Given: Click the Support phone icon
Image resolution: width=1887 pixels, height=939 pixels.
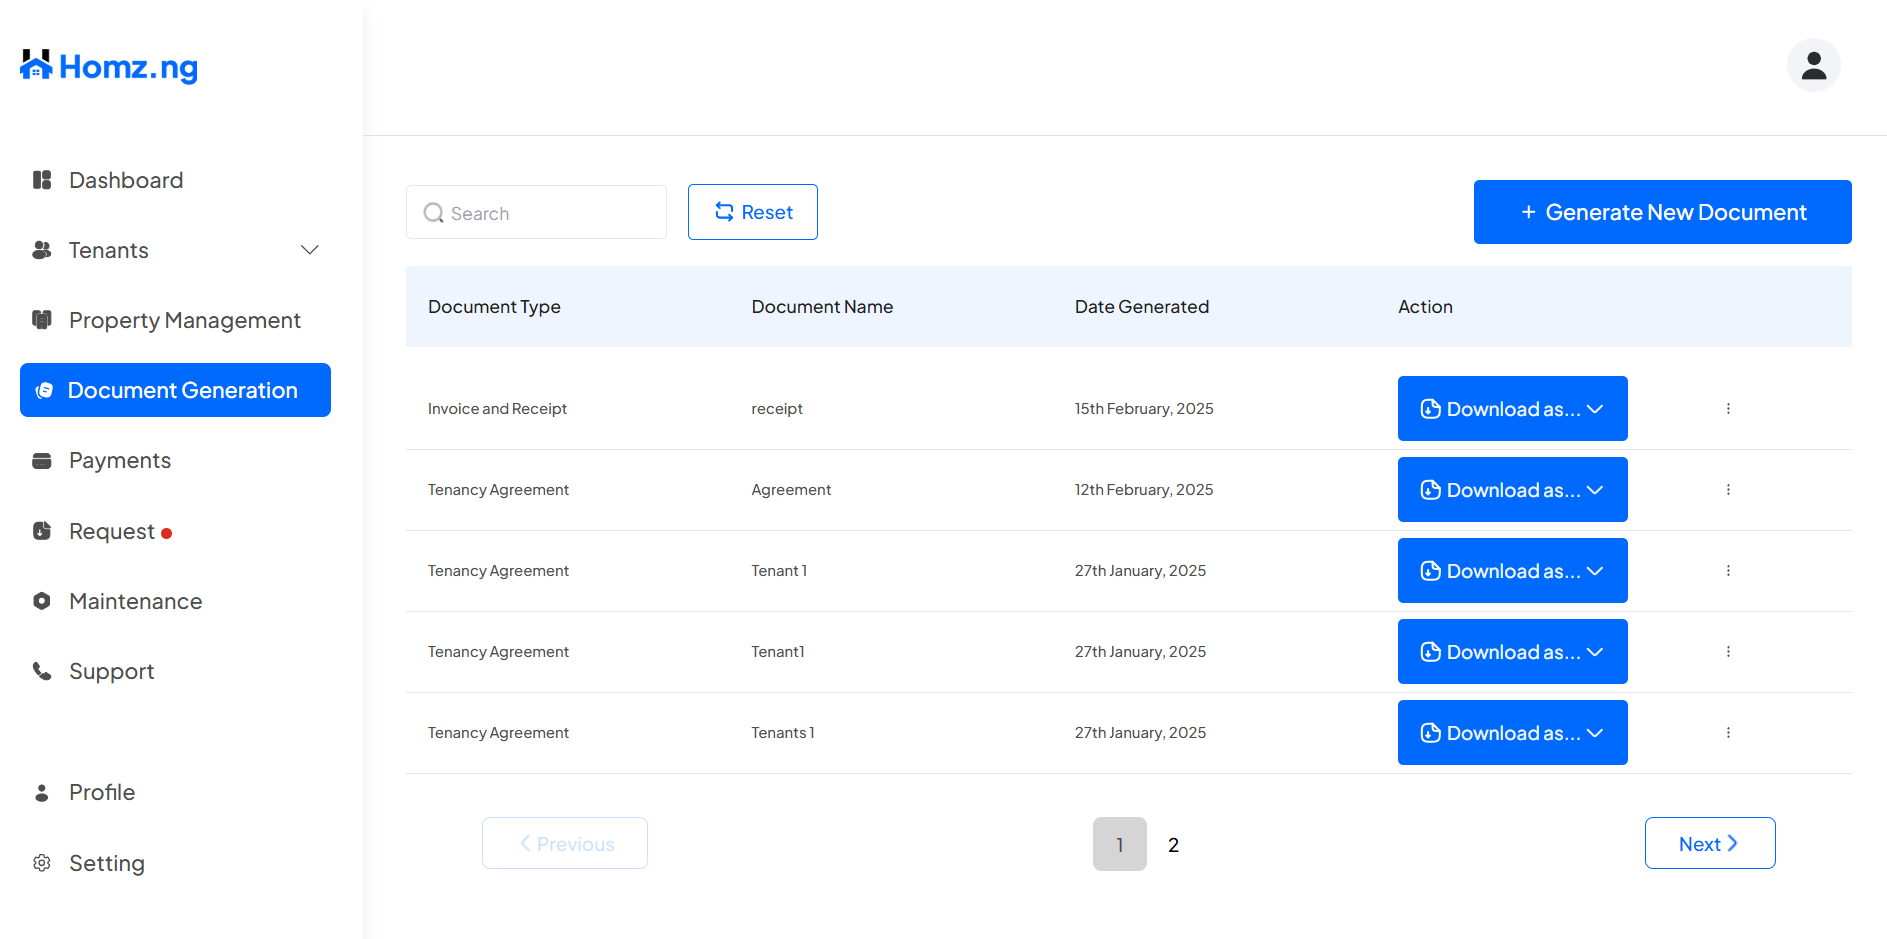Looking at the screenshot, I should [42, 671].
